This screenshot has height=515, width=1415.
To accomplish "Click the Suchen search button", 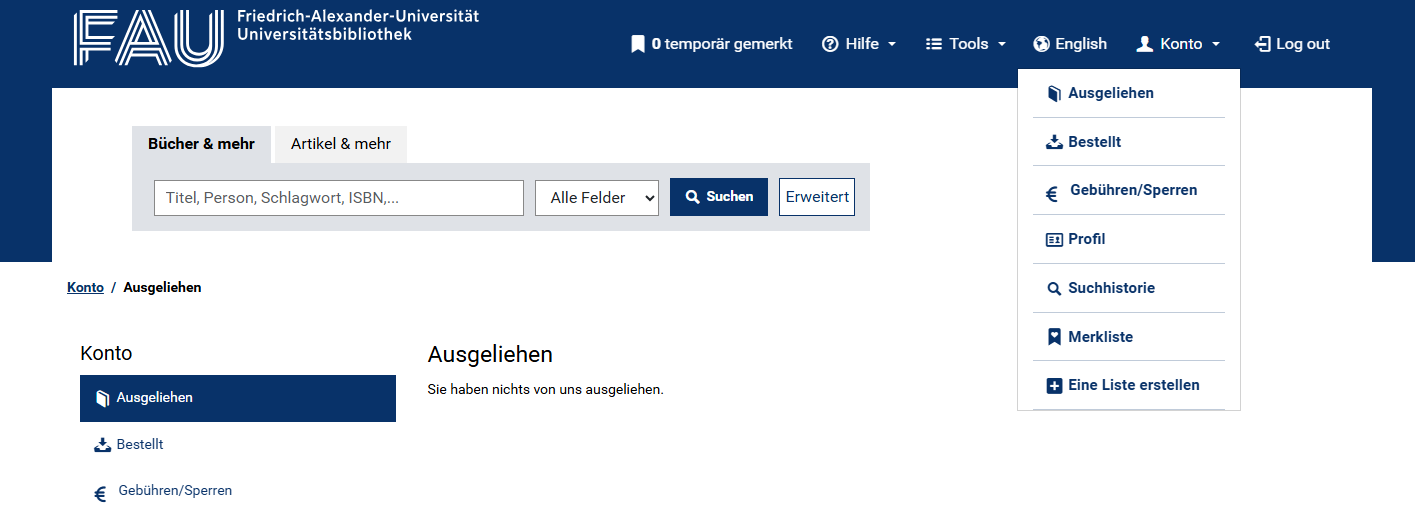I will click(719, 197).
